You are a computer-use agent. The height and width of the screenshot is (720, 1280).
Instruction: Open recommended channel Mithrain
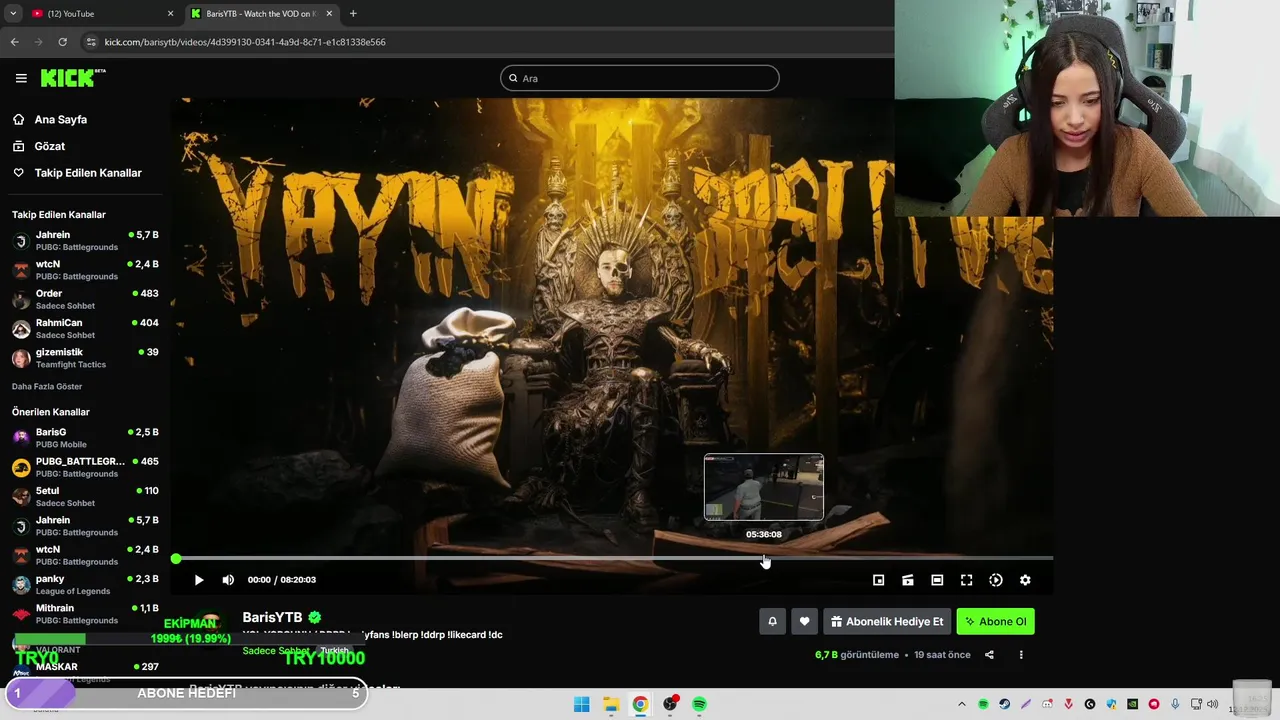[x=85, y=613]
